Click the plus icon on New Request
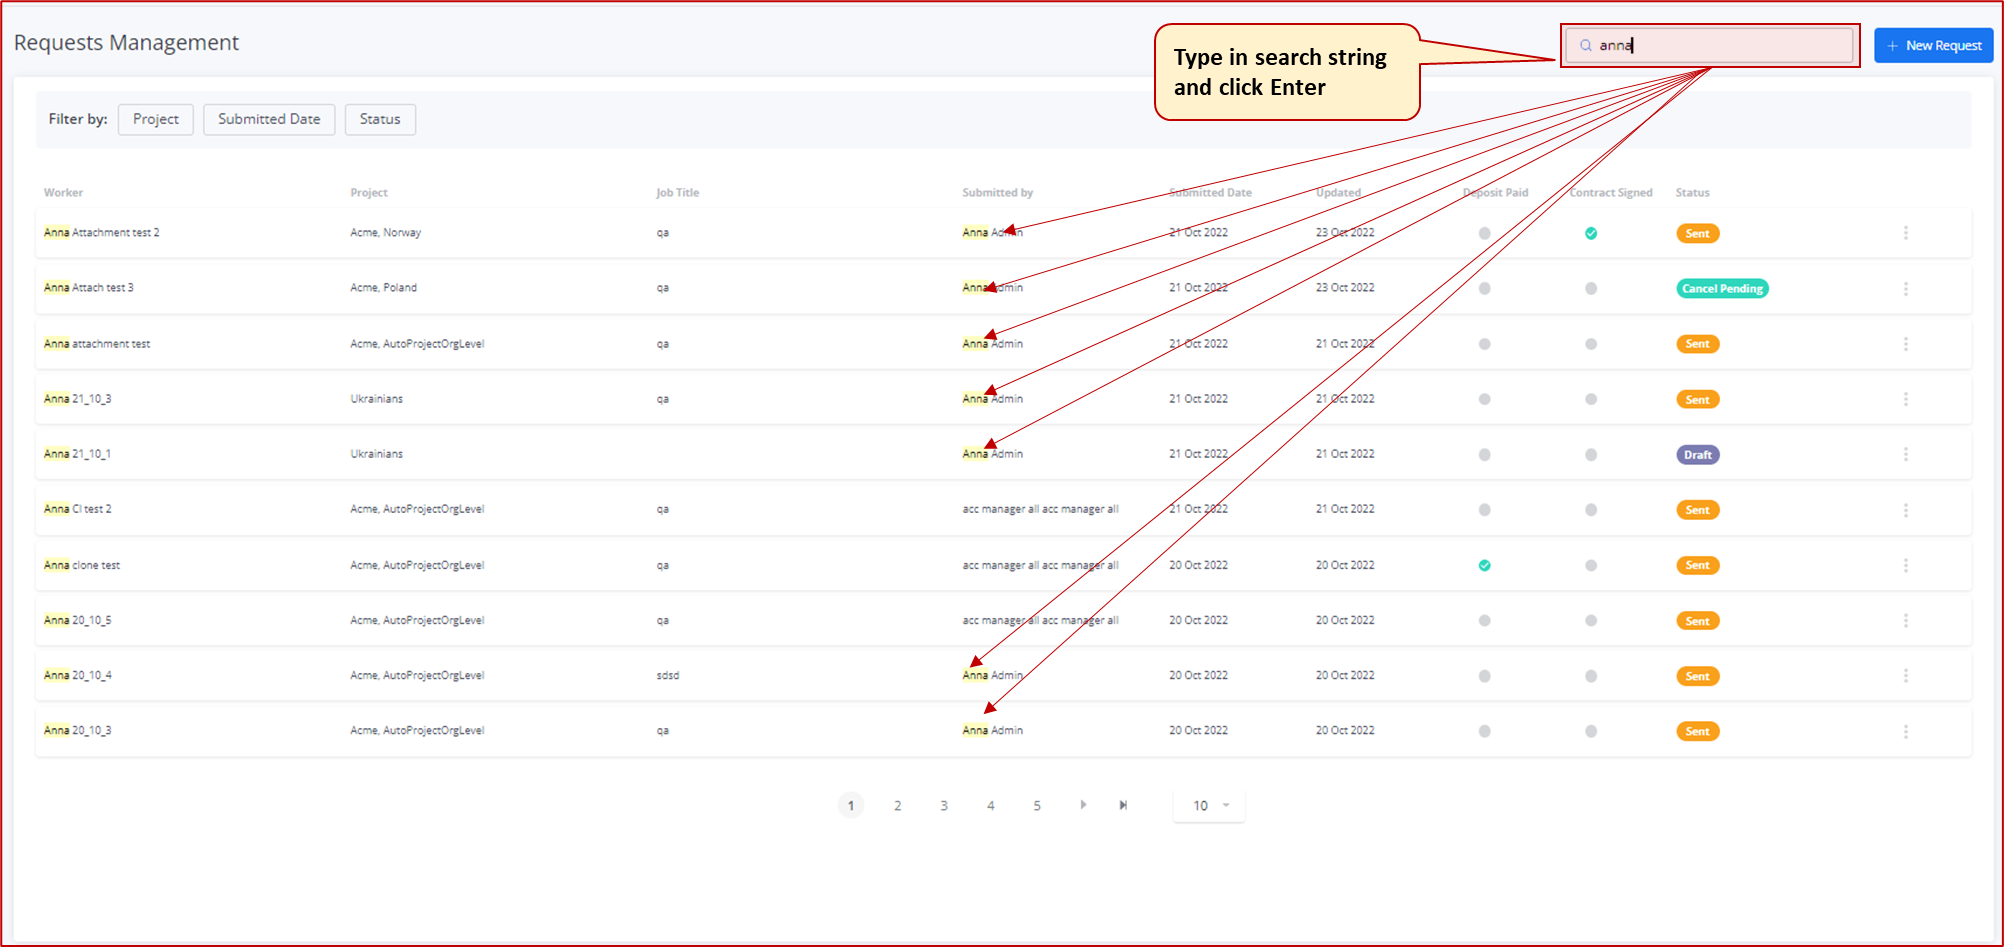This screenshot has height=947, width=2004. (x=1891, y=45)
